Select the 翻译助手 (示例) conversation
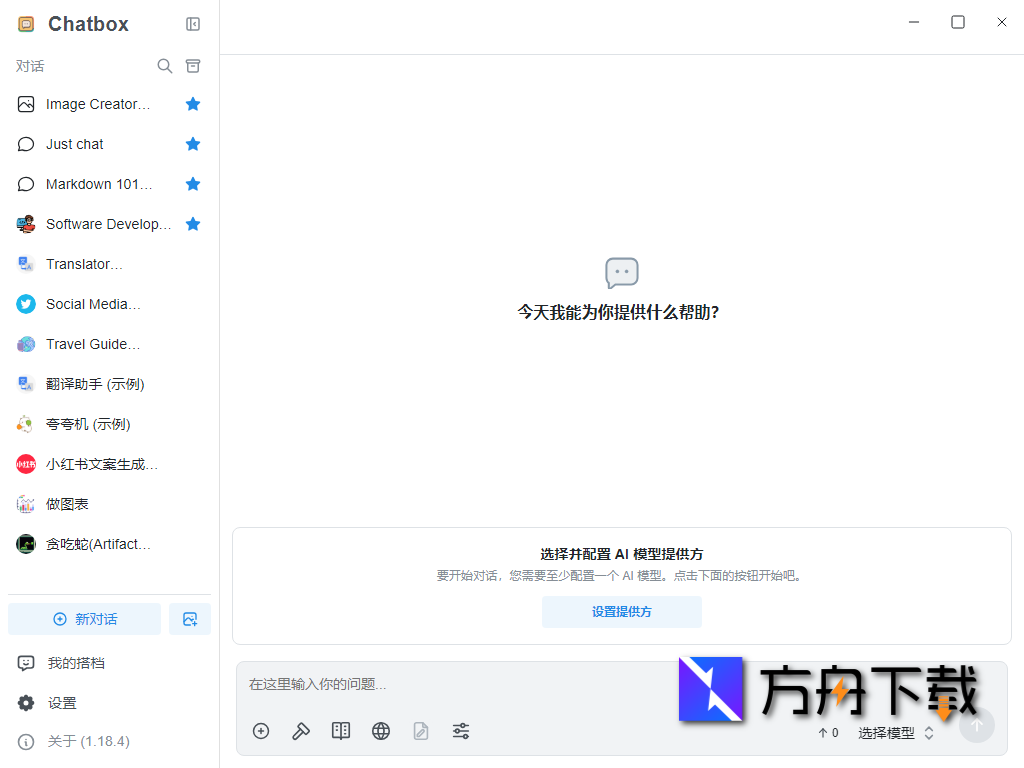Viewport: 1024px width, 768px height. pos(95,384)
